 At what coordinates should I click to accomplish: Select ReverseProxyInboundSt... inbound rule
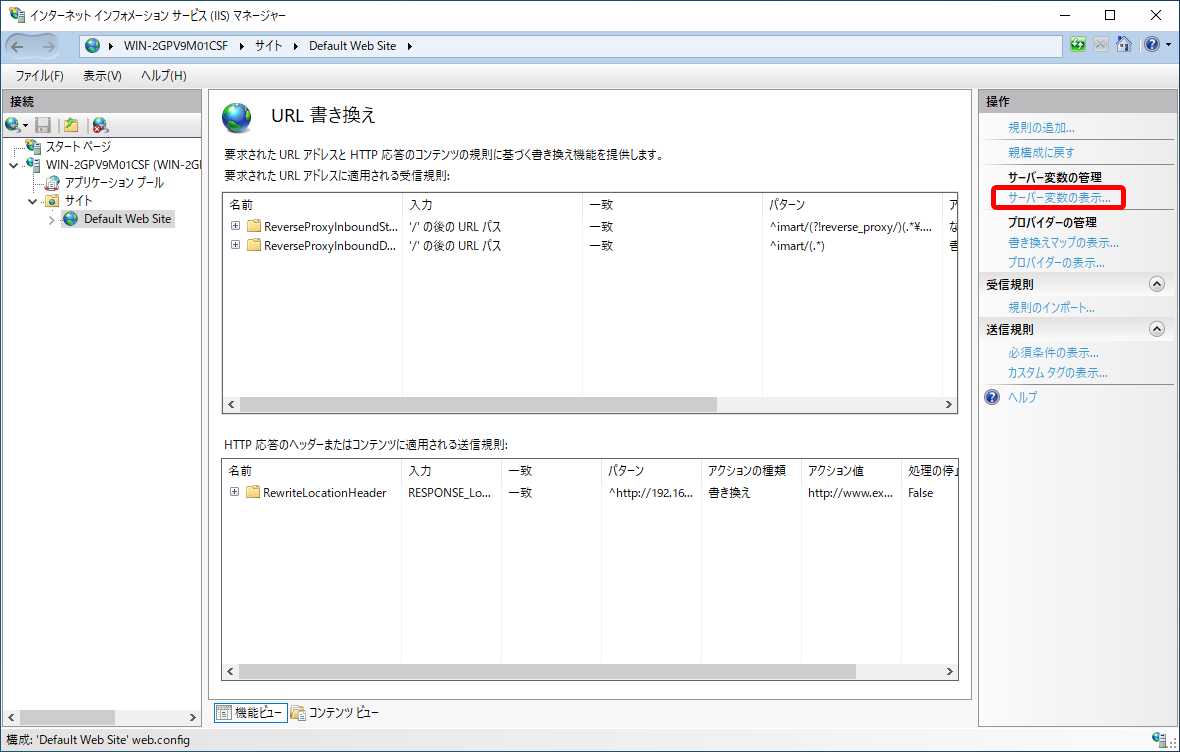tap(330, 226)
